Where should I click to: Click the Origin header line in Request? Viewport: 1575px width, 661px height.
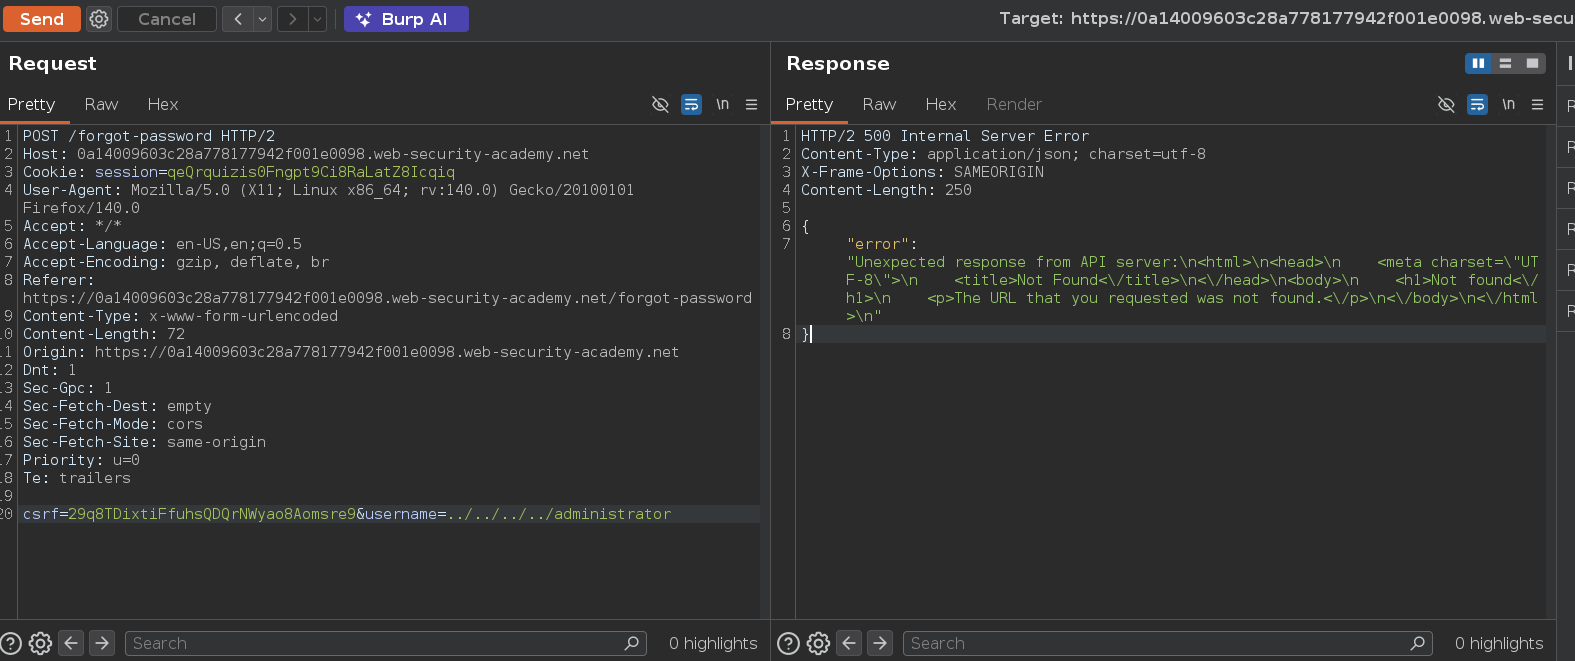point(351,352)
